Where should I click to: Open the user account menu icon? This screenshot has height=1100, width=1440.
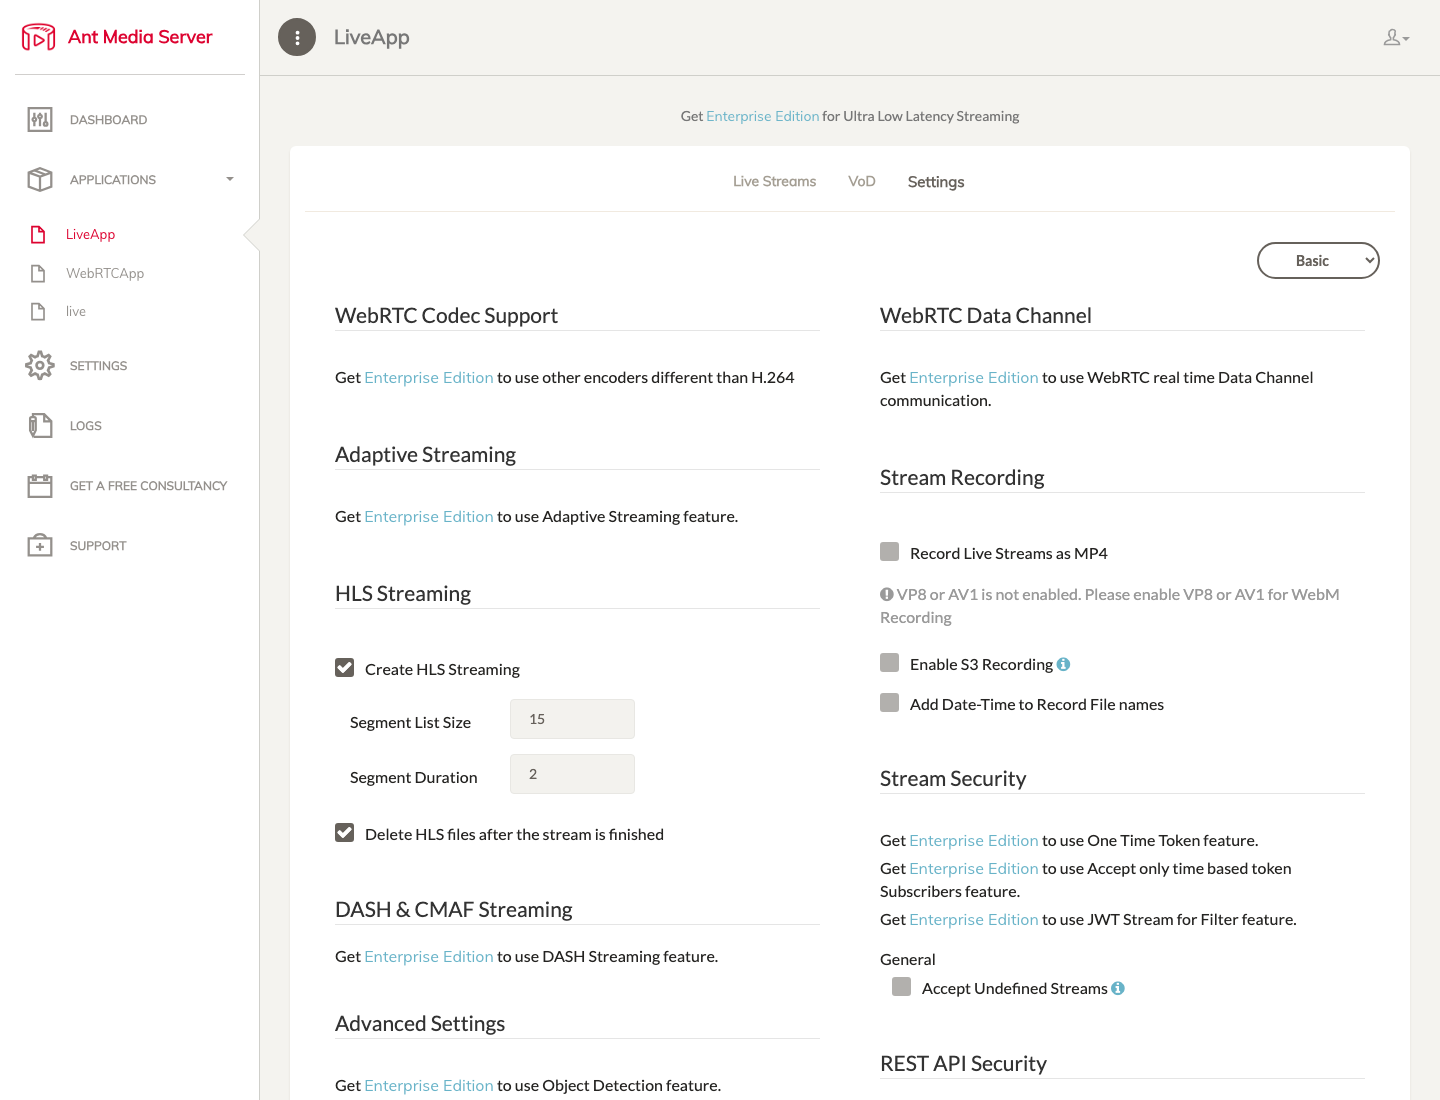[1396, 38]
